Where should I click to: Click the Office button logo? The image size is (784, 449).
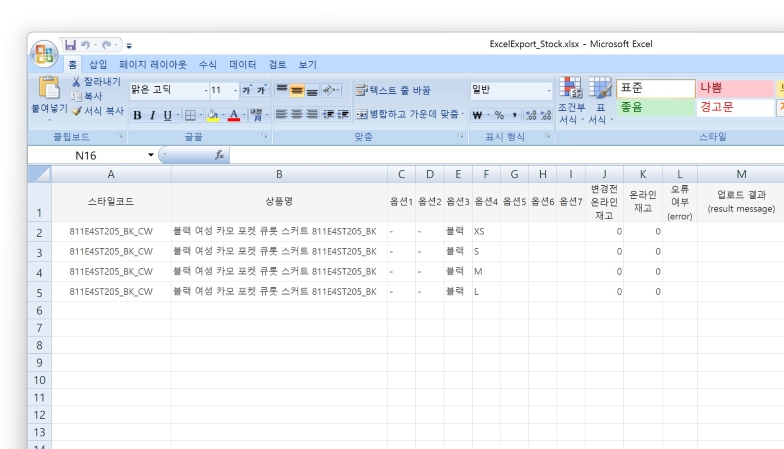(44, 53)
